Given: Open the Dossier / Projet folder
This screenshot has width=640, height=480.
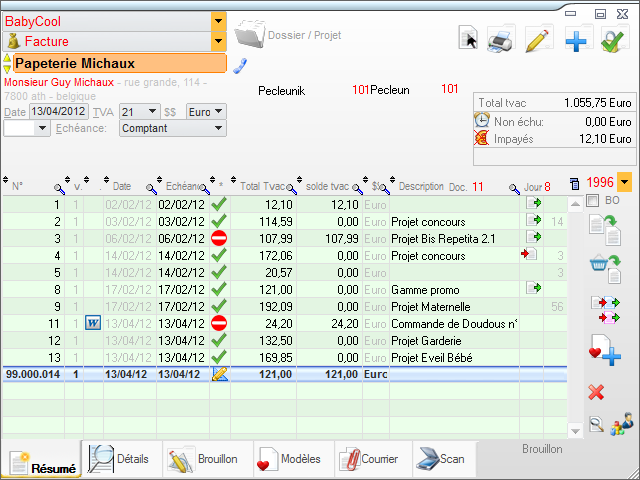Looking at the screenshot, I should pos(249,35).
